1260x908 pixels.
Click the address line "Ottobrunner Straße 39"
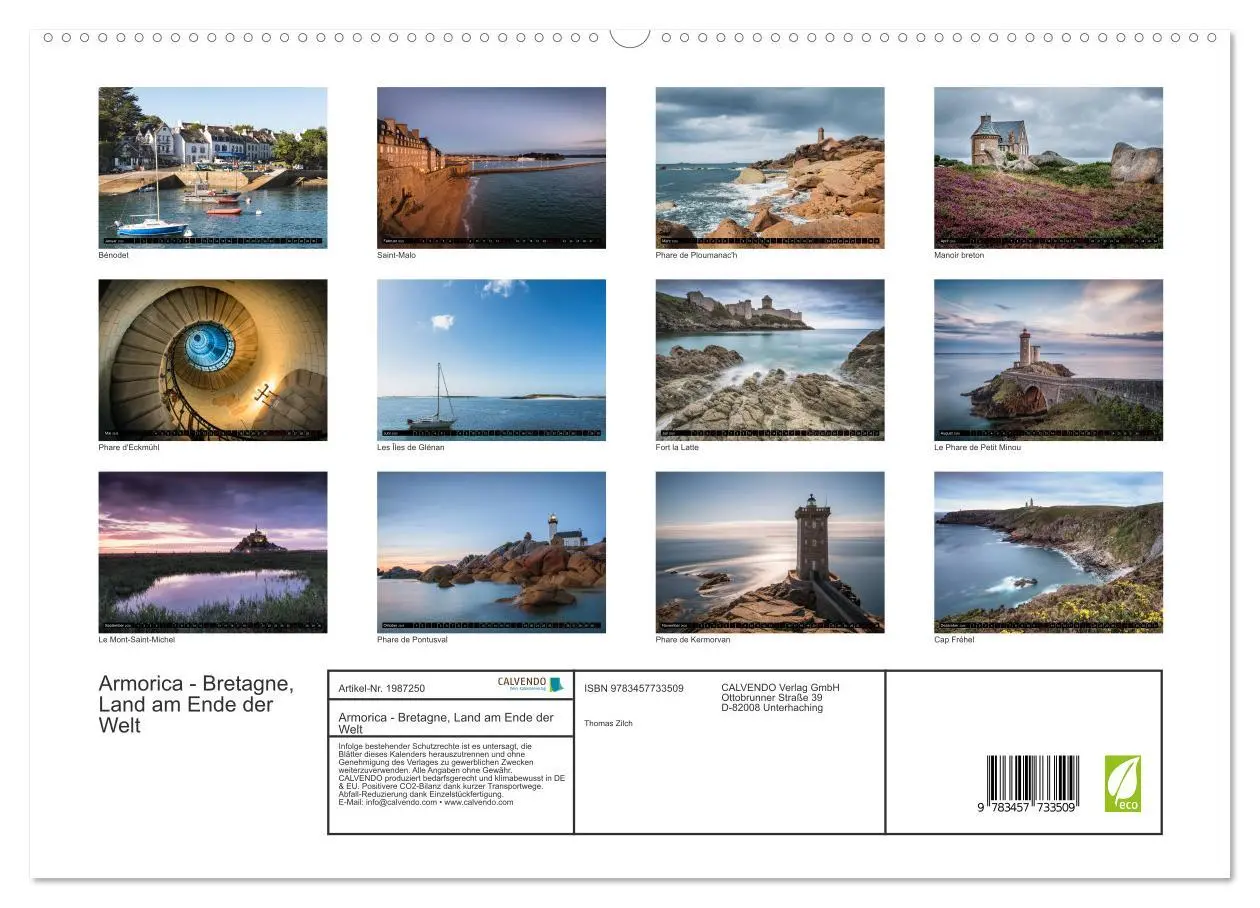point(772,697)
